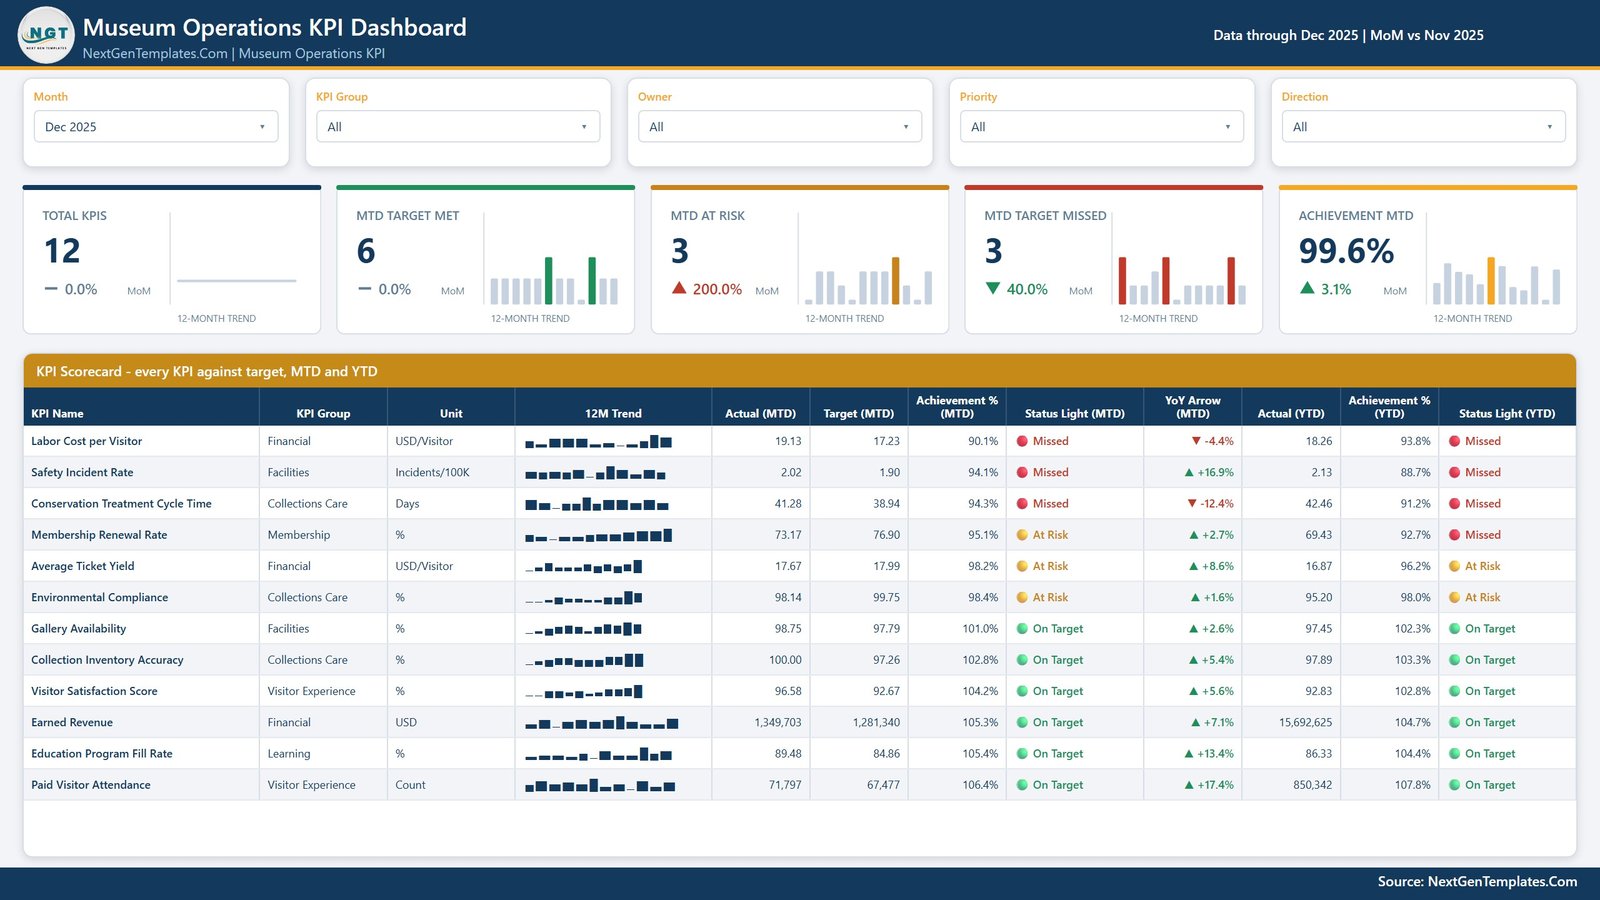Screen dimensions: 1600x900
Task: Open the Month dropdown showing Dec 2025
Action: (x=156, y=127)
